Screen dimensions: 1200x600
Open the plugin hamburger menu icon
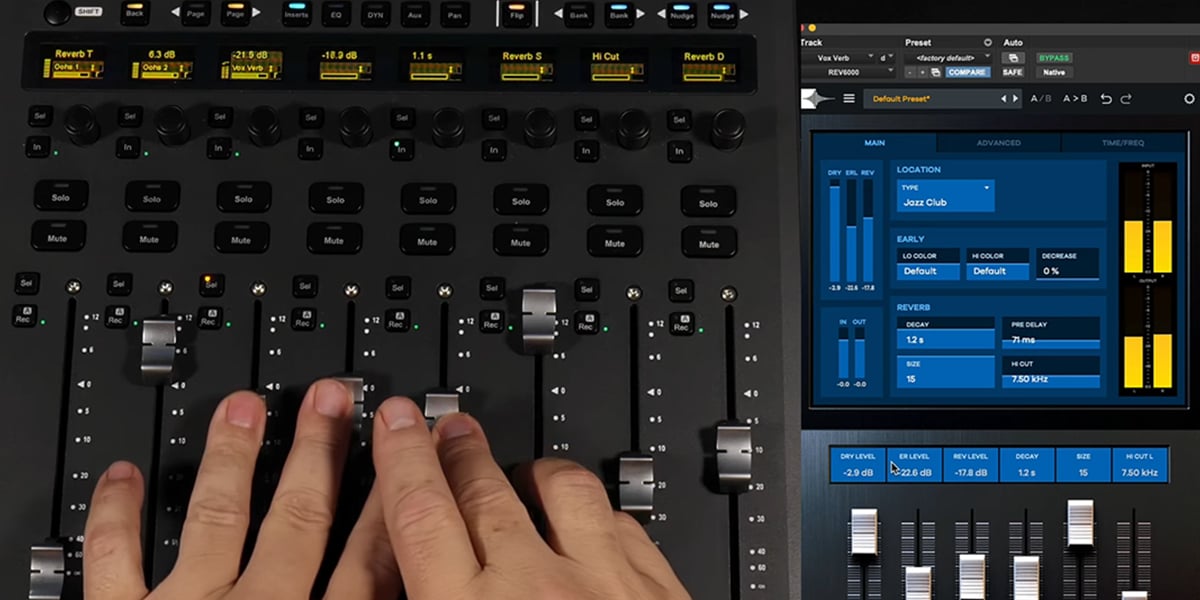click(849, 98)
